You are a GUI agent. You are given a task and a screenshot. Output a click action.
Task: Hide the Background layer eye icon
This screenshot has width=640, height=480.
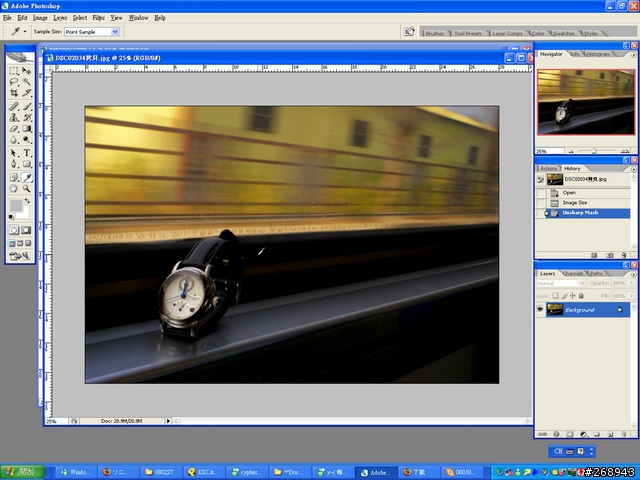(540, 310)
